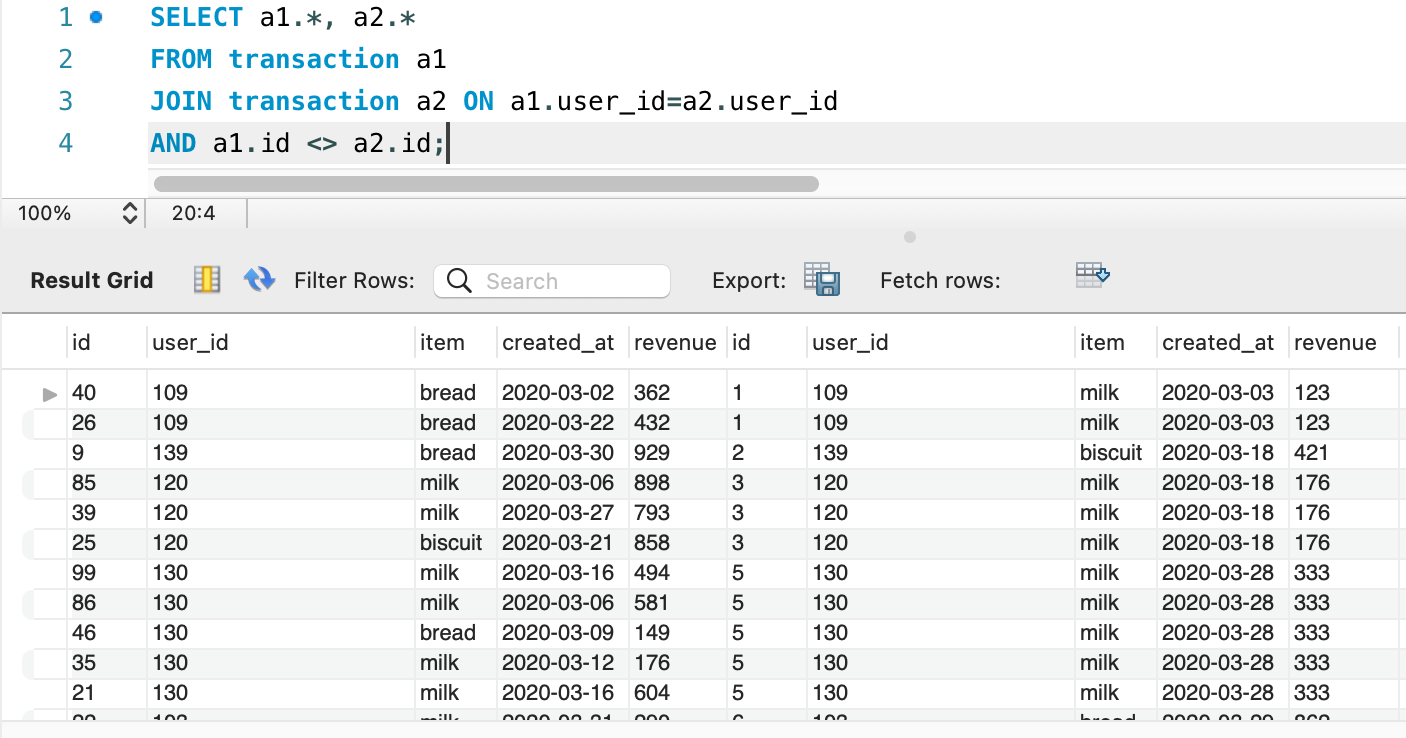Image resolution: width=1406 pixels, height=738 pixels.
Task: Click the Result Grid label
Action: (92, 281)
